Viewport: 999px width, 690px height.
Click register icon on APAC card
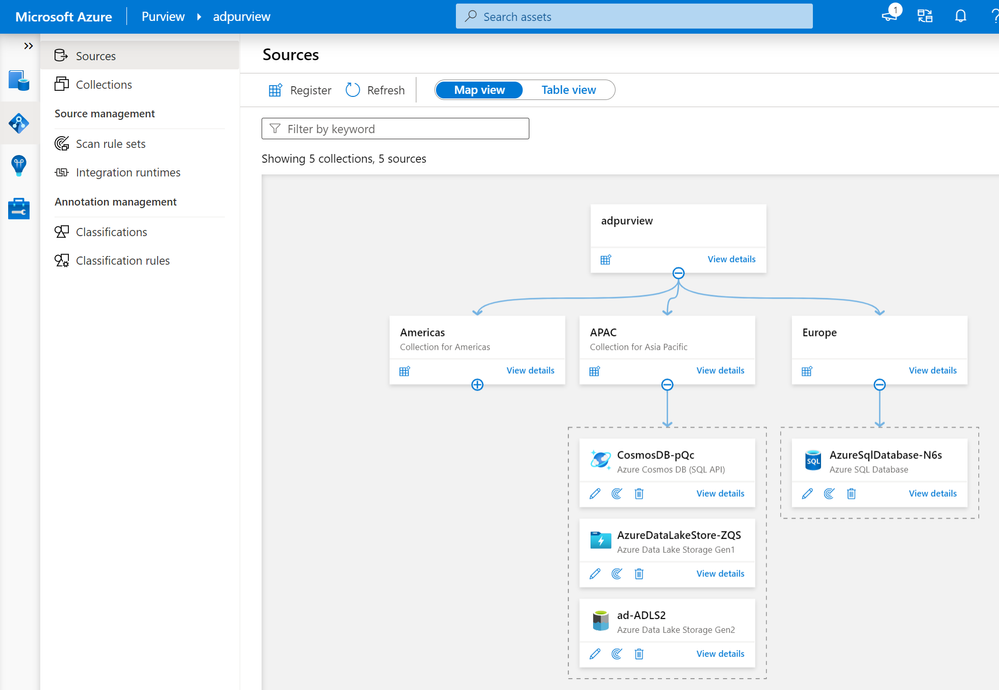click(594, 371)
